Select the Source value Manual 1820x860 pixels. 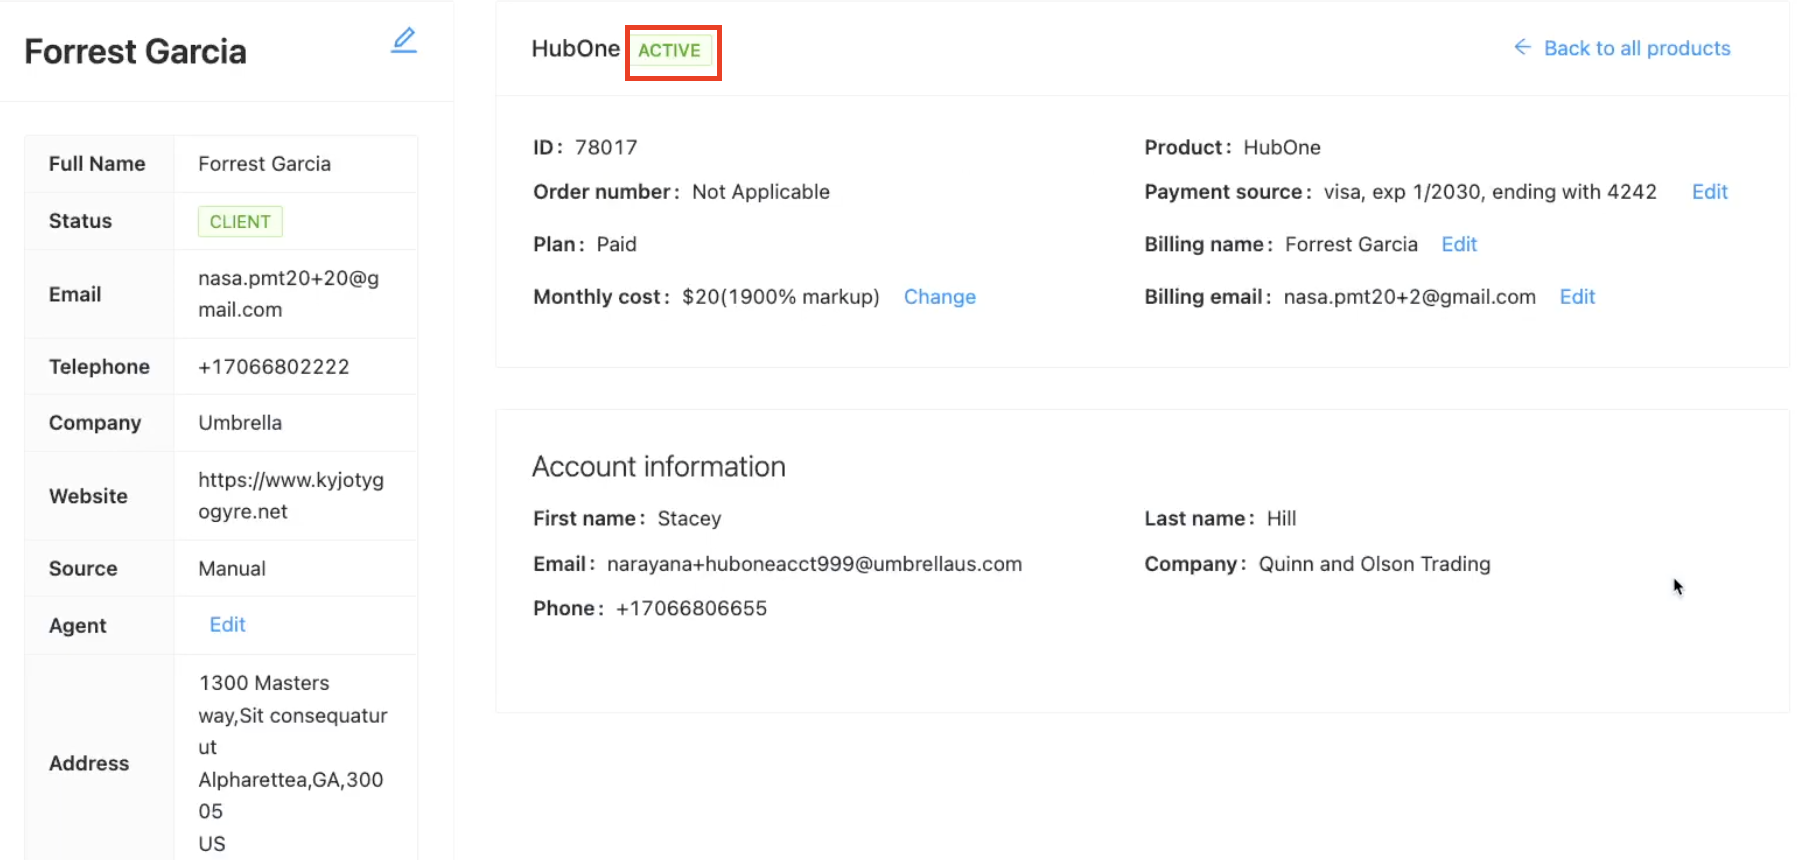point(232,569)
